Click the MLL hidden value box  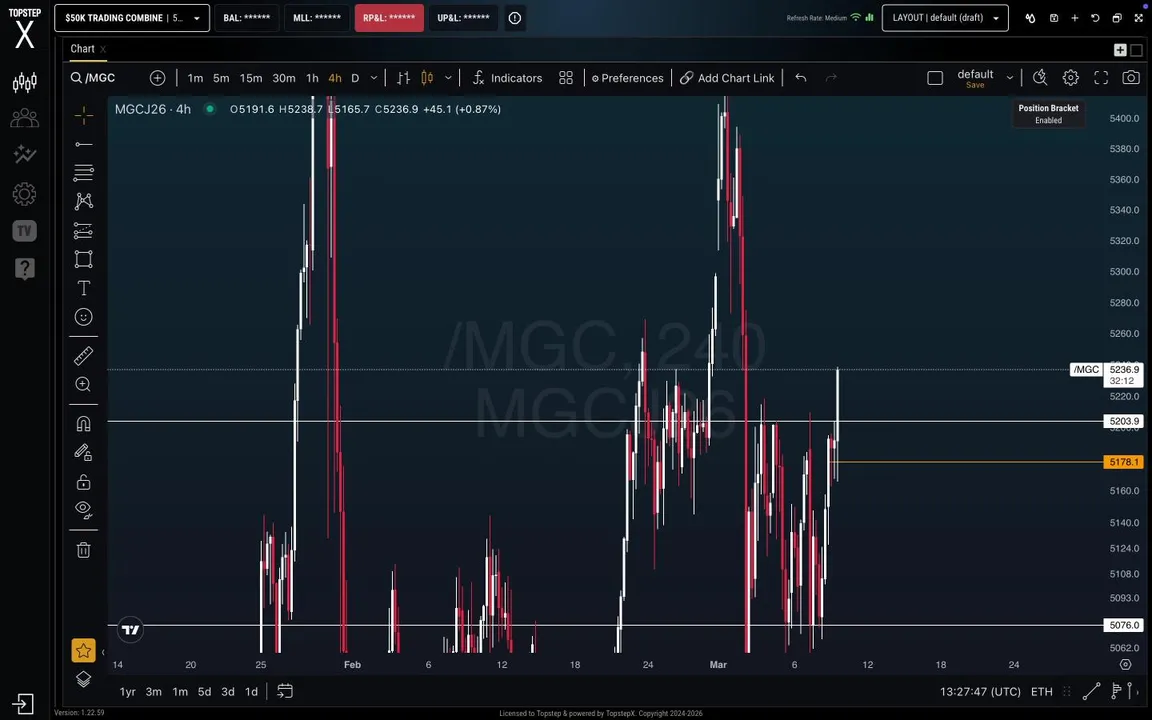pos(317,18)
